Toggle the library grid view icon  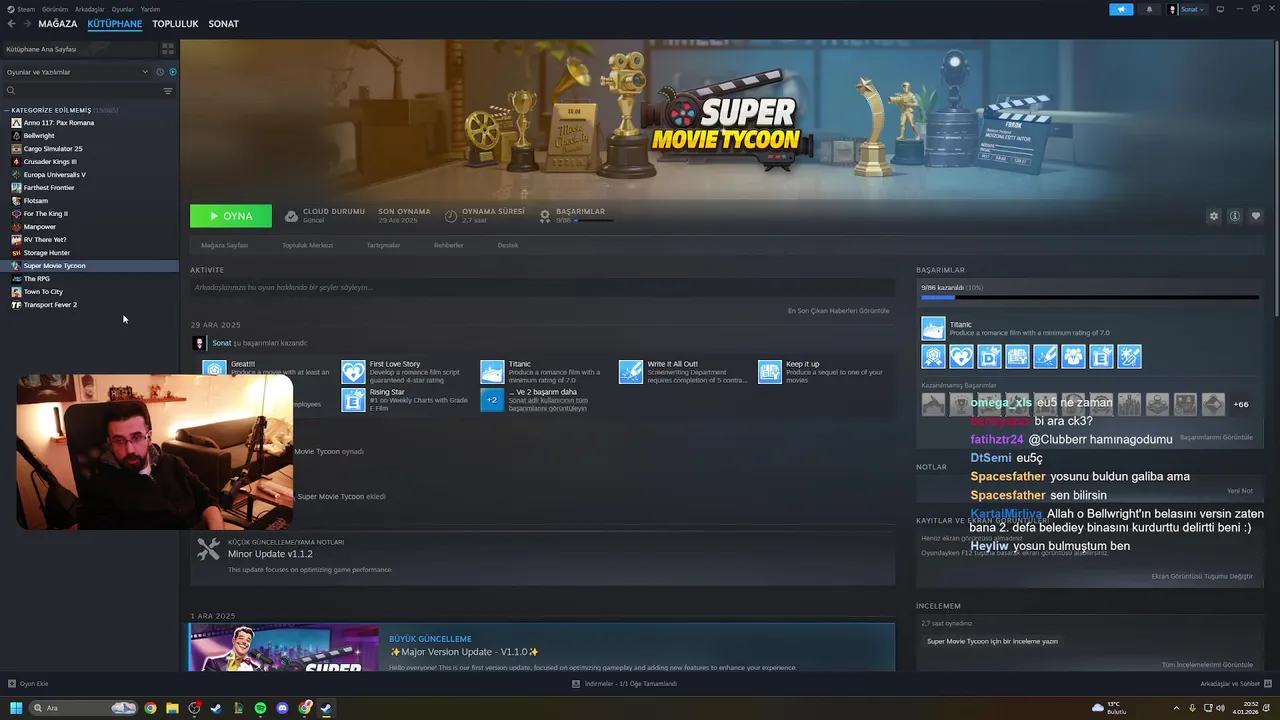coord(167,48)
